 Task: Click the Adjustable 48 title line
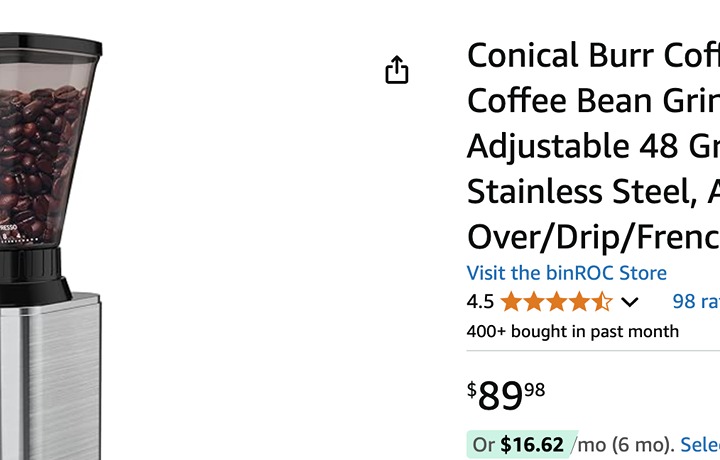point(593,146)
